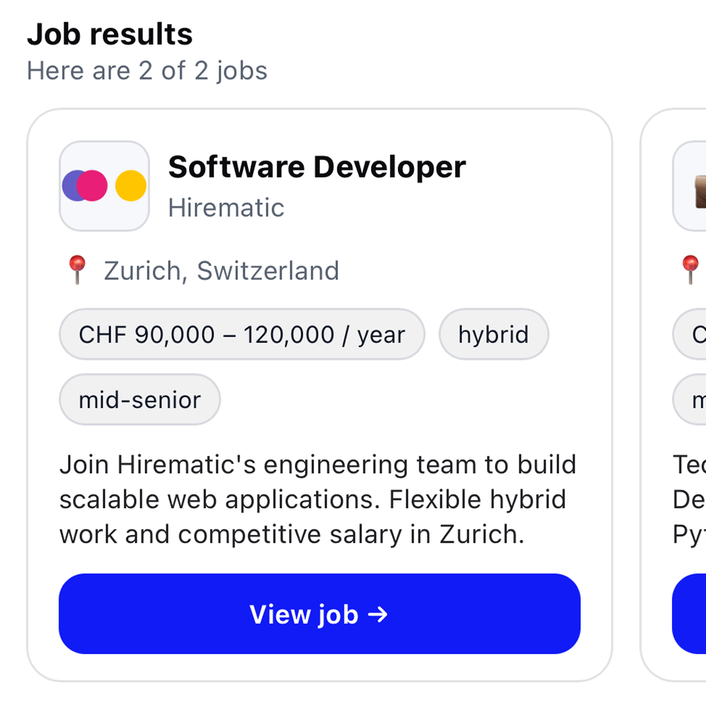Click the red pin beside Zurich, Switzerland
This screenshot has width=706, height=704.
point(77,270)
